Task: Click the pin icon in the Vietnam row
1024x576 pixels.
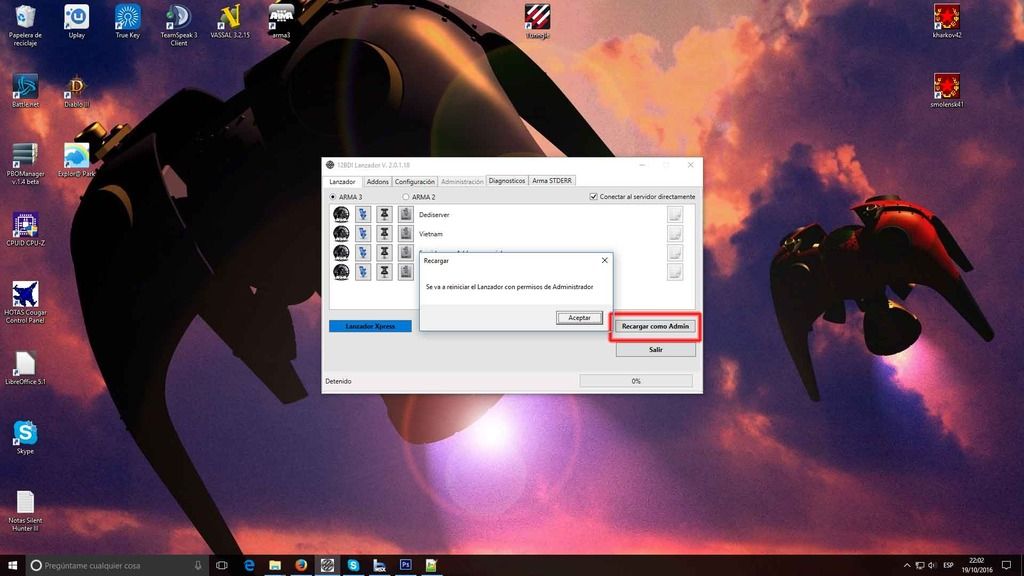Action: [385, 233]
